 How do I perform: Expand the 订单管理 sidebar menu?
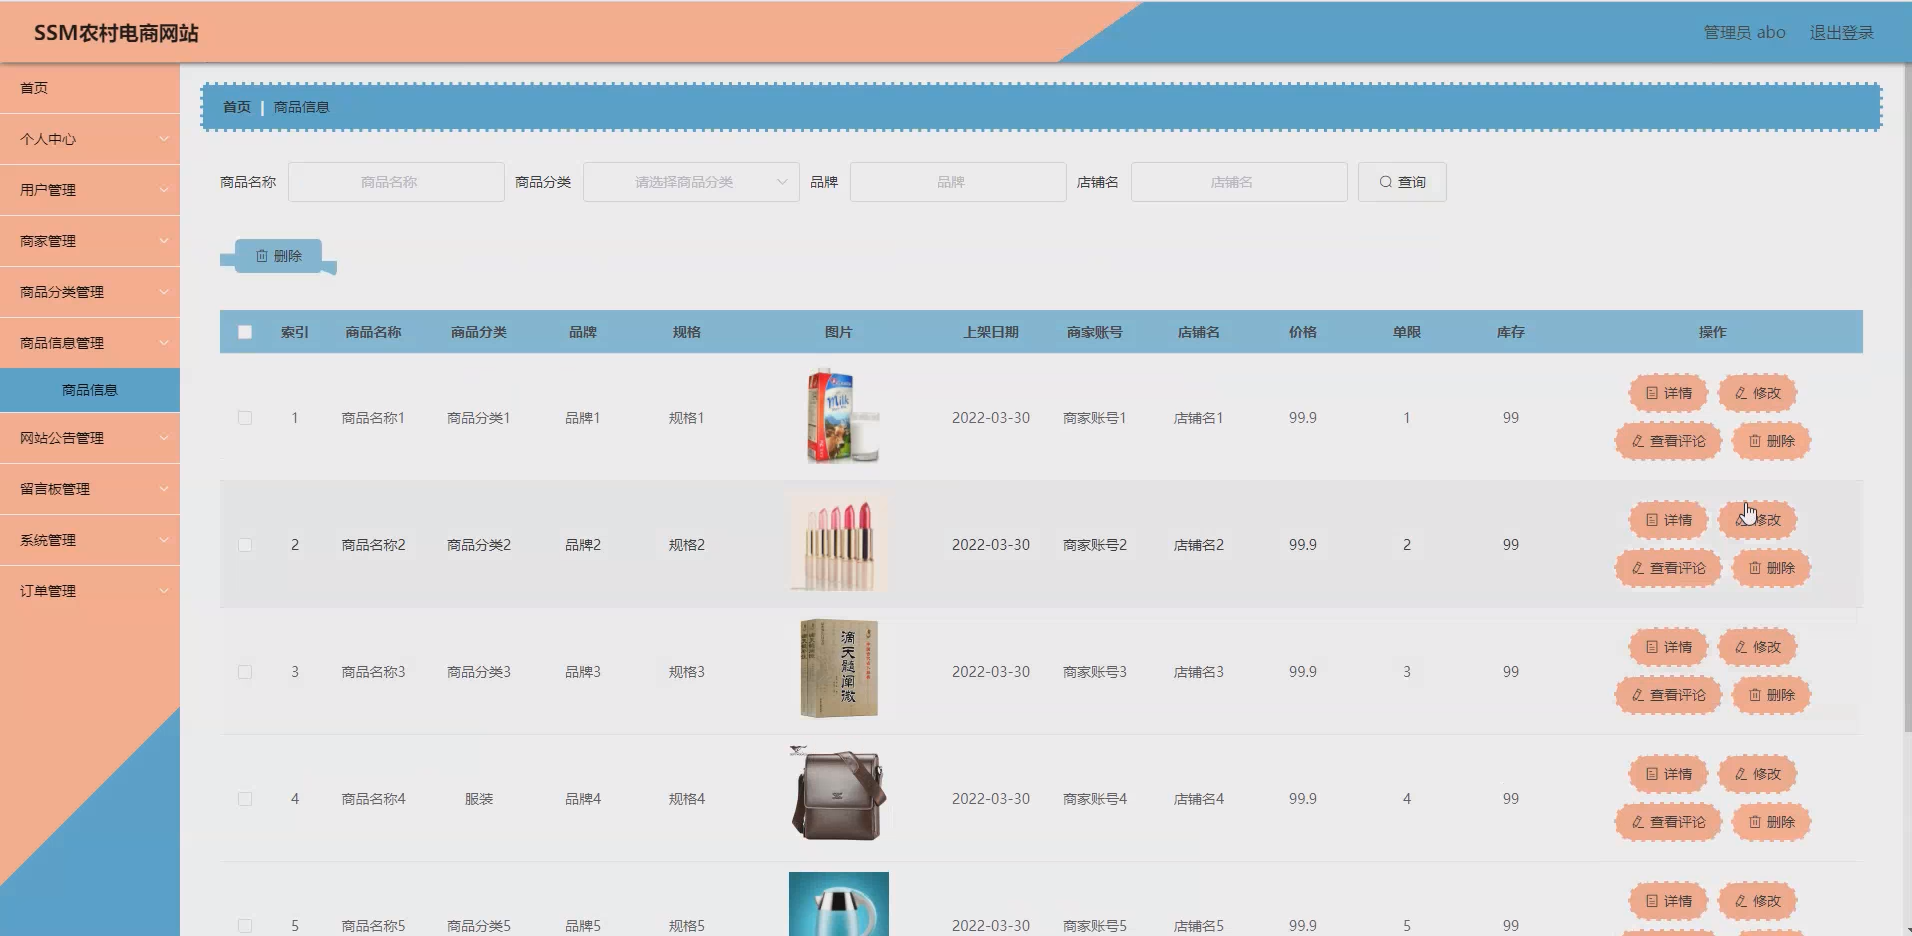tap(90, 591)
